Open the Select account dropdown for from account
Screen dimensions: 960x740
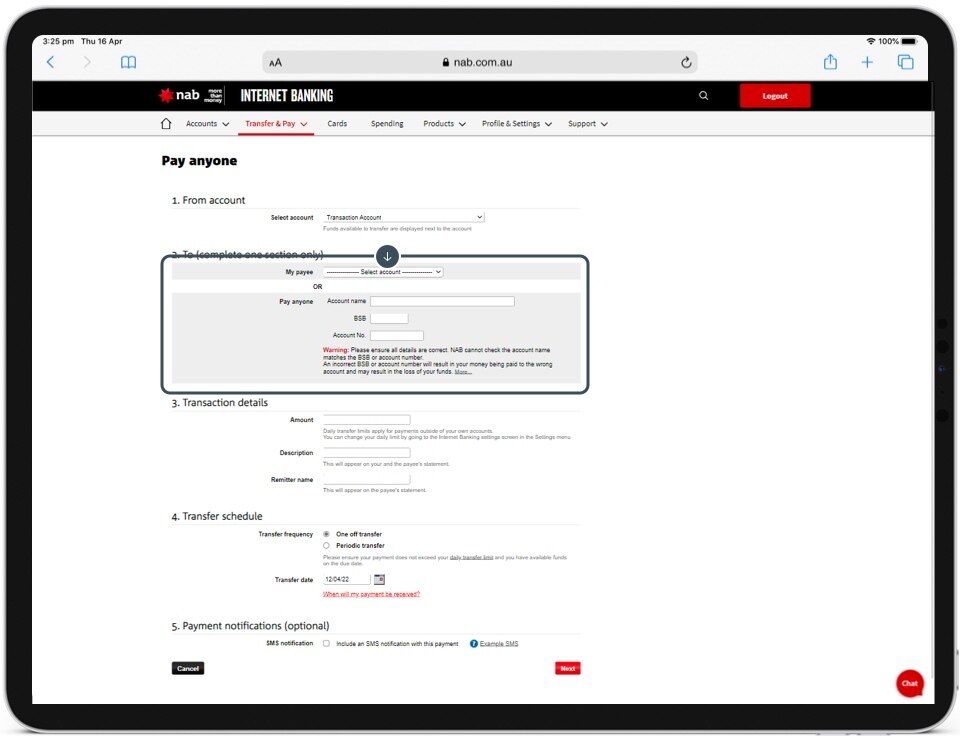403,217
